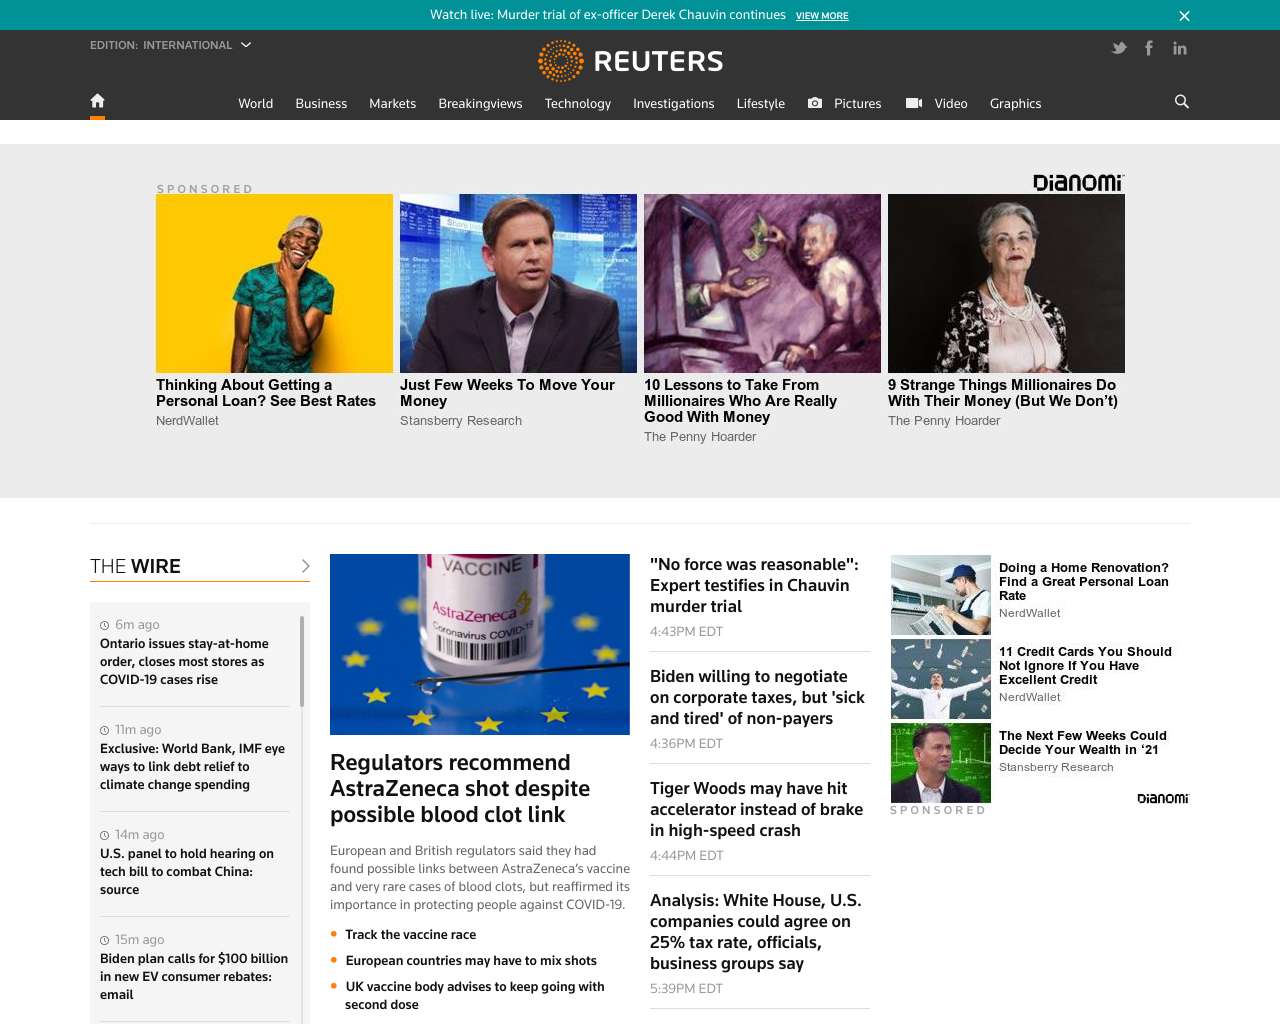Click clock icon on 14m ago wire item
Image resolution: width=1280 pixels, height=1024 pixels.
[105, 835]
